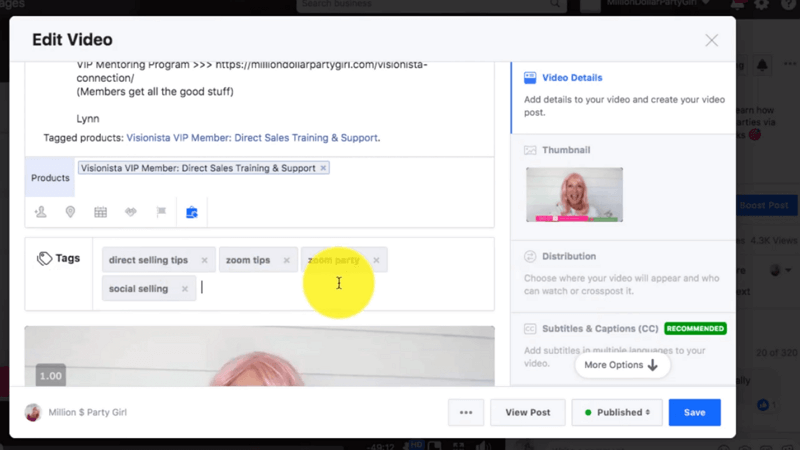Click the Tags label icon
The height and width of the screenshot is (450, 800).
(44, 259)
